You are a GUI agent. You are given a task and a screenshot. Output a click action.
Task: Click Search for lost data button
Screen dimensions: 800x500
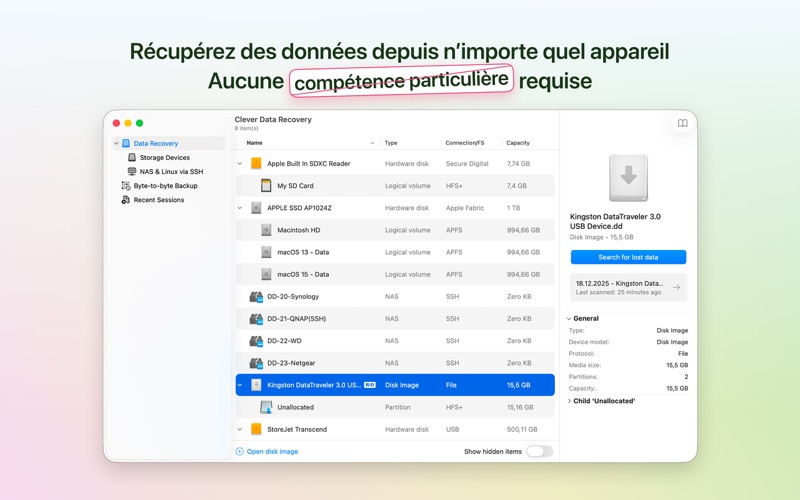[628, 257]
